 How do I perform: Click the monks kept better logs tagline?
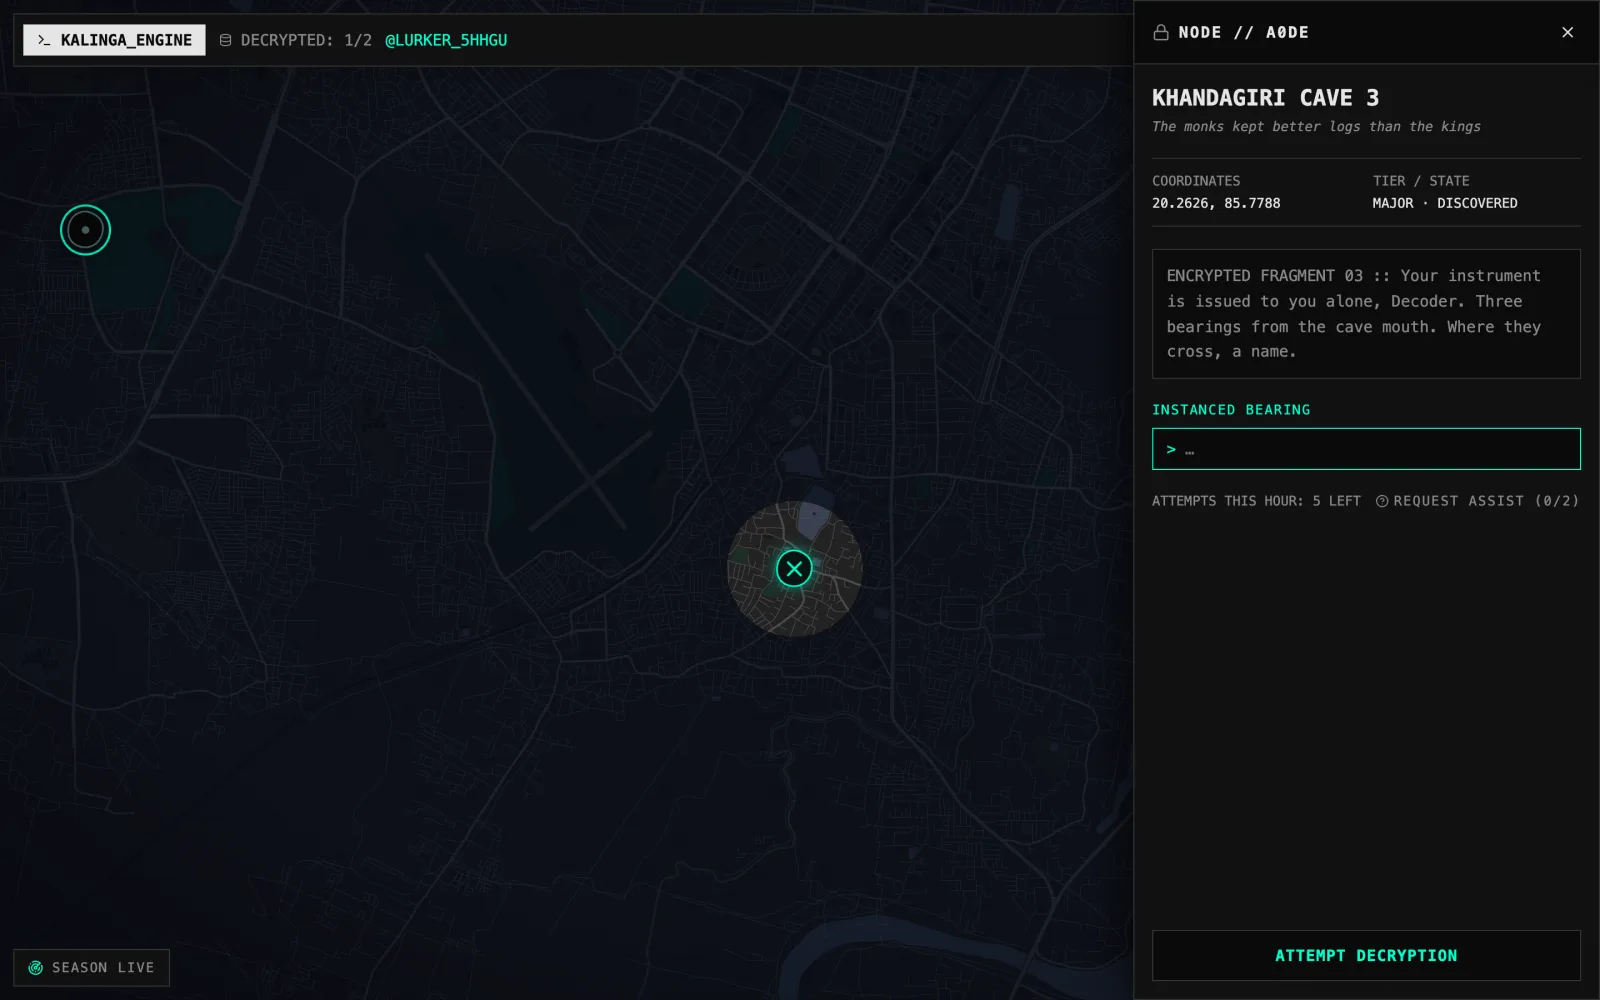click(x=1316, y=127)
